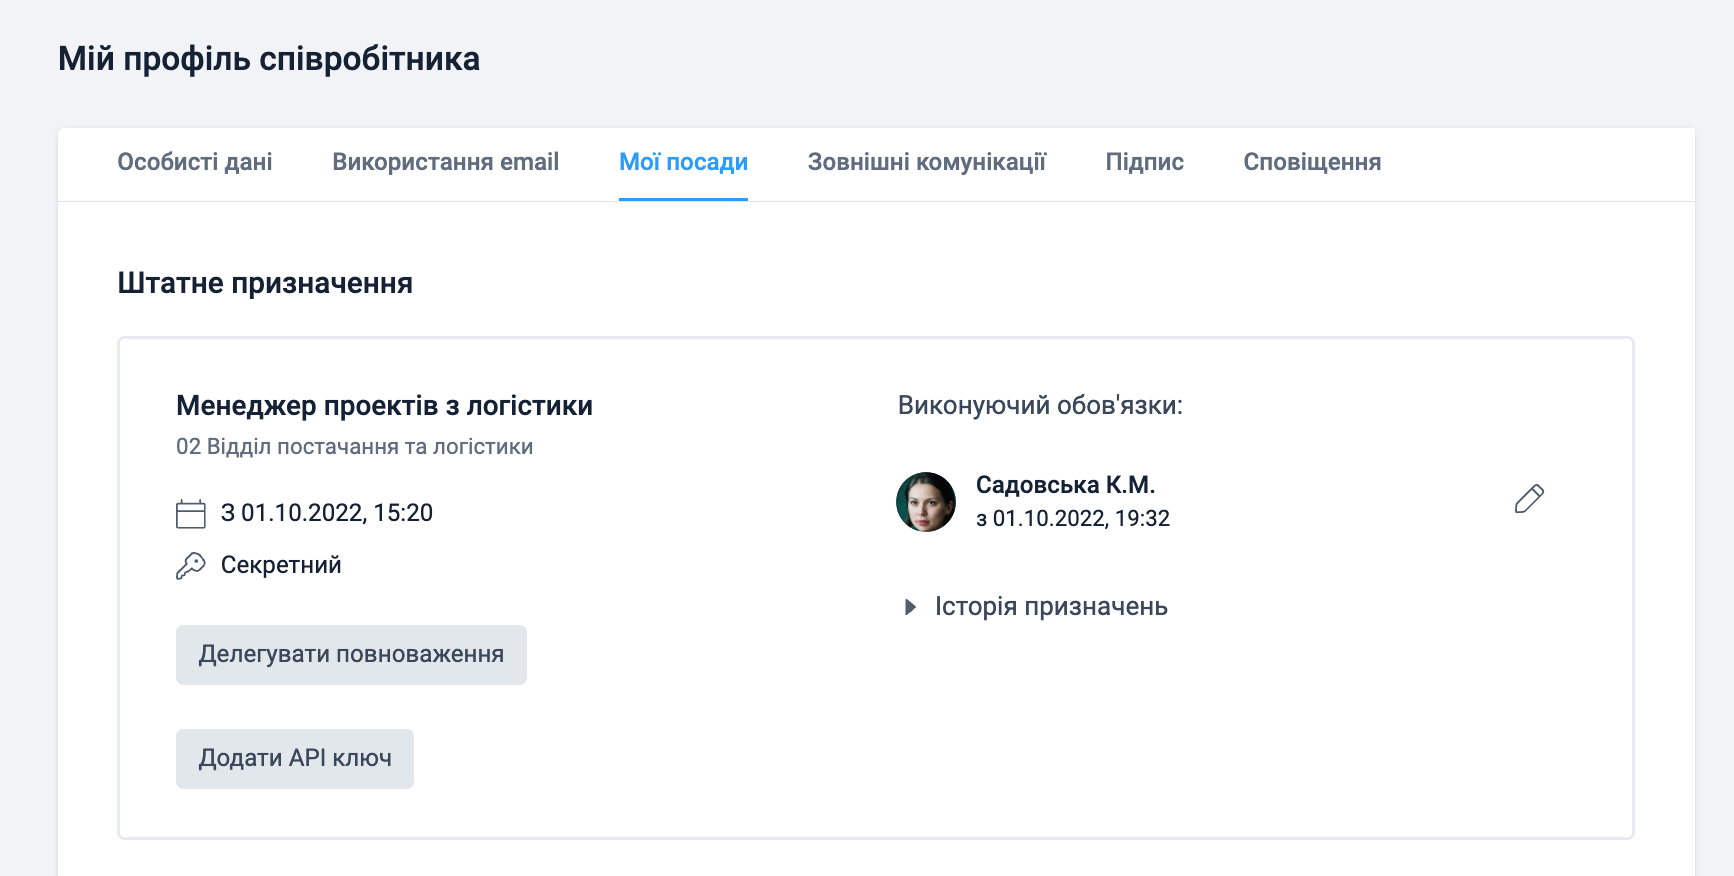Switch to the Використання email tab
Image resolution: width=1734 pixels, height=876 pixels.
pyautogui.click(x=445, y=162)
